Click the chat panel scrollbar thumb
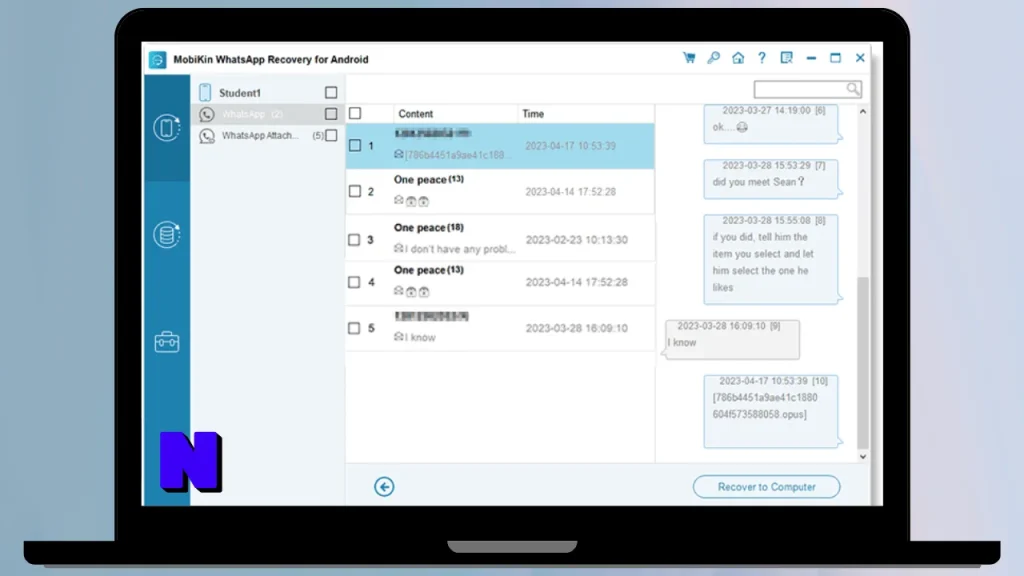 [x=863, y=362]
